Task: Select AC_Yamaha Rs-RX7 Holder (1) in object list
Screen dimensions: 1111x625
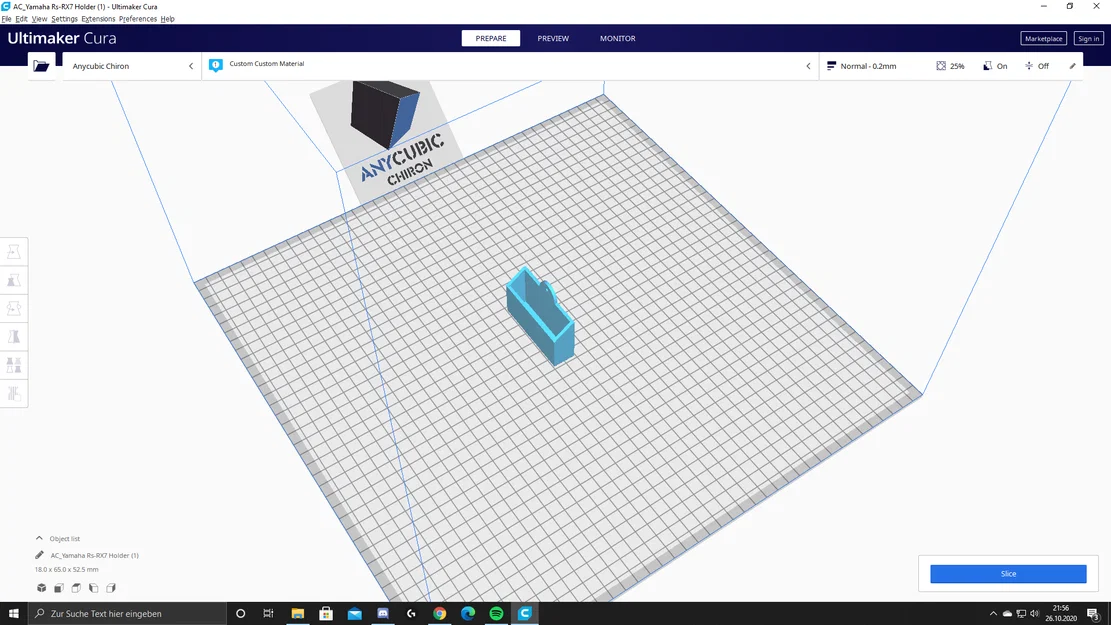Action: [94, 556]
